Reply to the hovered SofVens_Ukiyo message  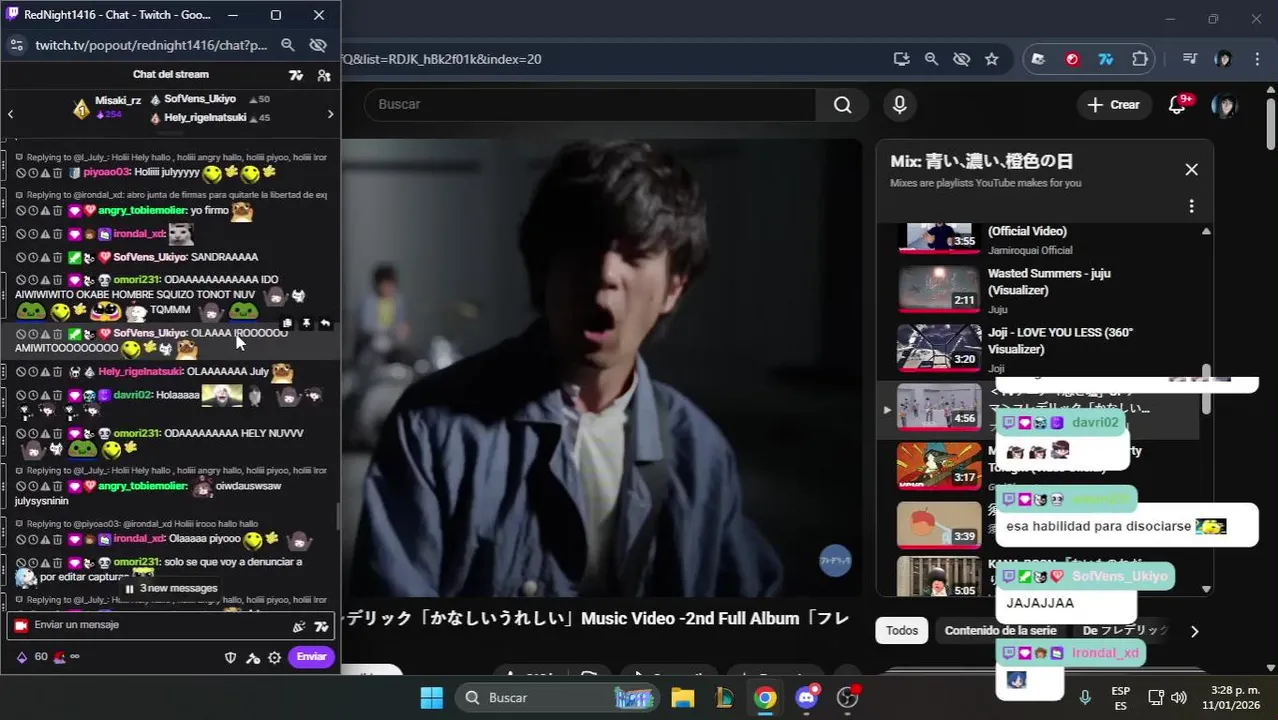pos(325,324)
